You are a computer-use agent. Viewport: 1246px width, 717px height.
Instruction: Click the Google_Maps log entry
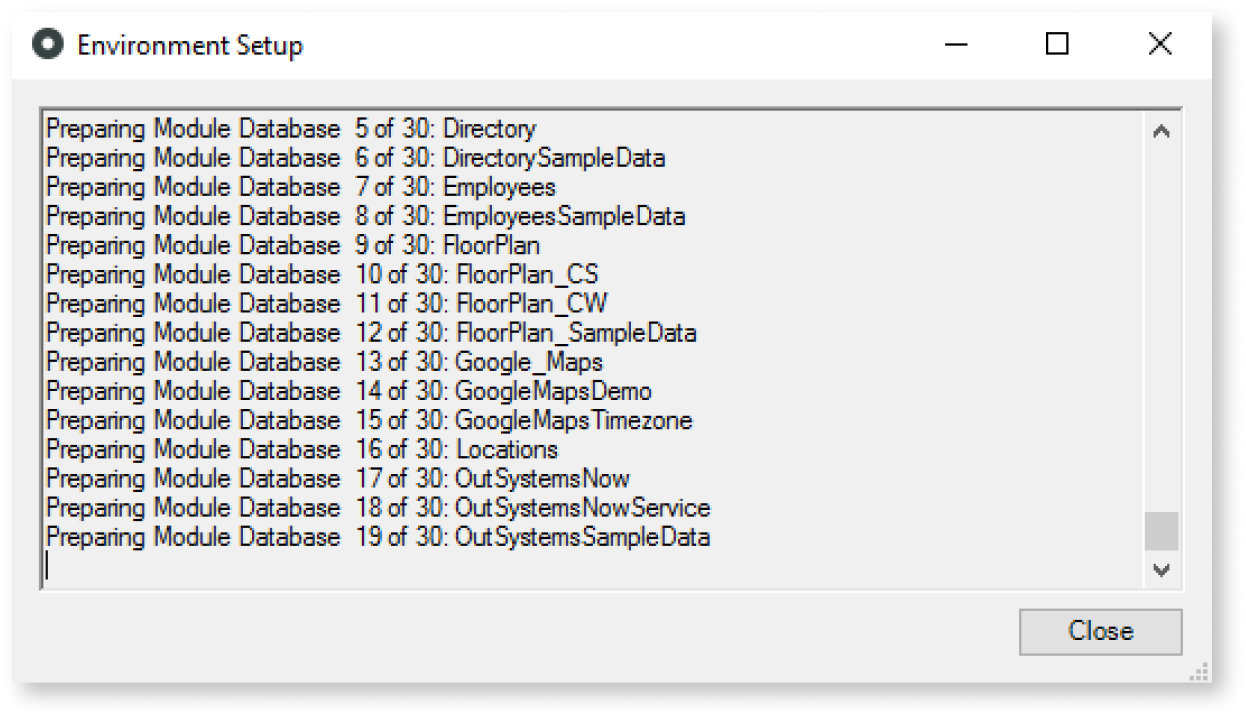point(324,361)
